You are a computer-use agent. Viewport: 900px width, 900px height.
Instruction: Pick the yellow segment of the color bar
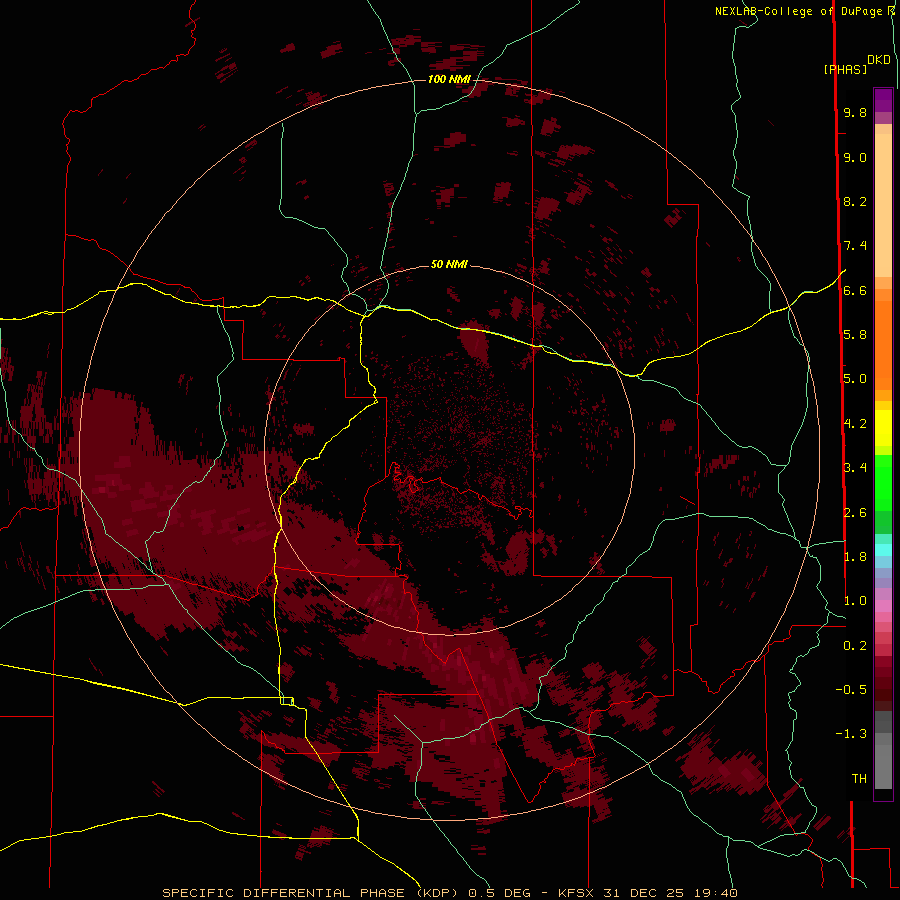click(x=883, y=428)
